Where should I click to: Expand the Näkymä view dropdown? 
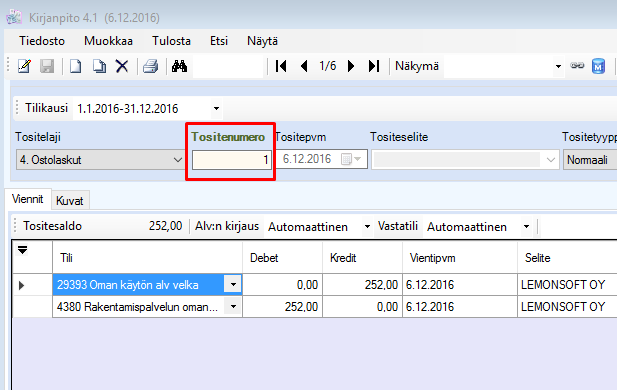558,66
